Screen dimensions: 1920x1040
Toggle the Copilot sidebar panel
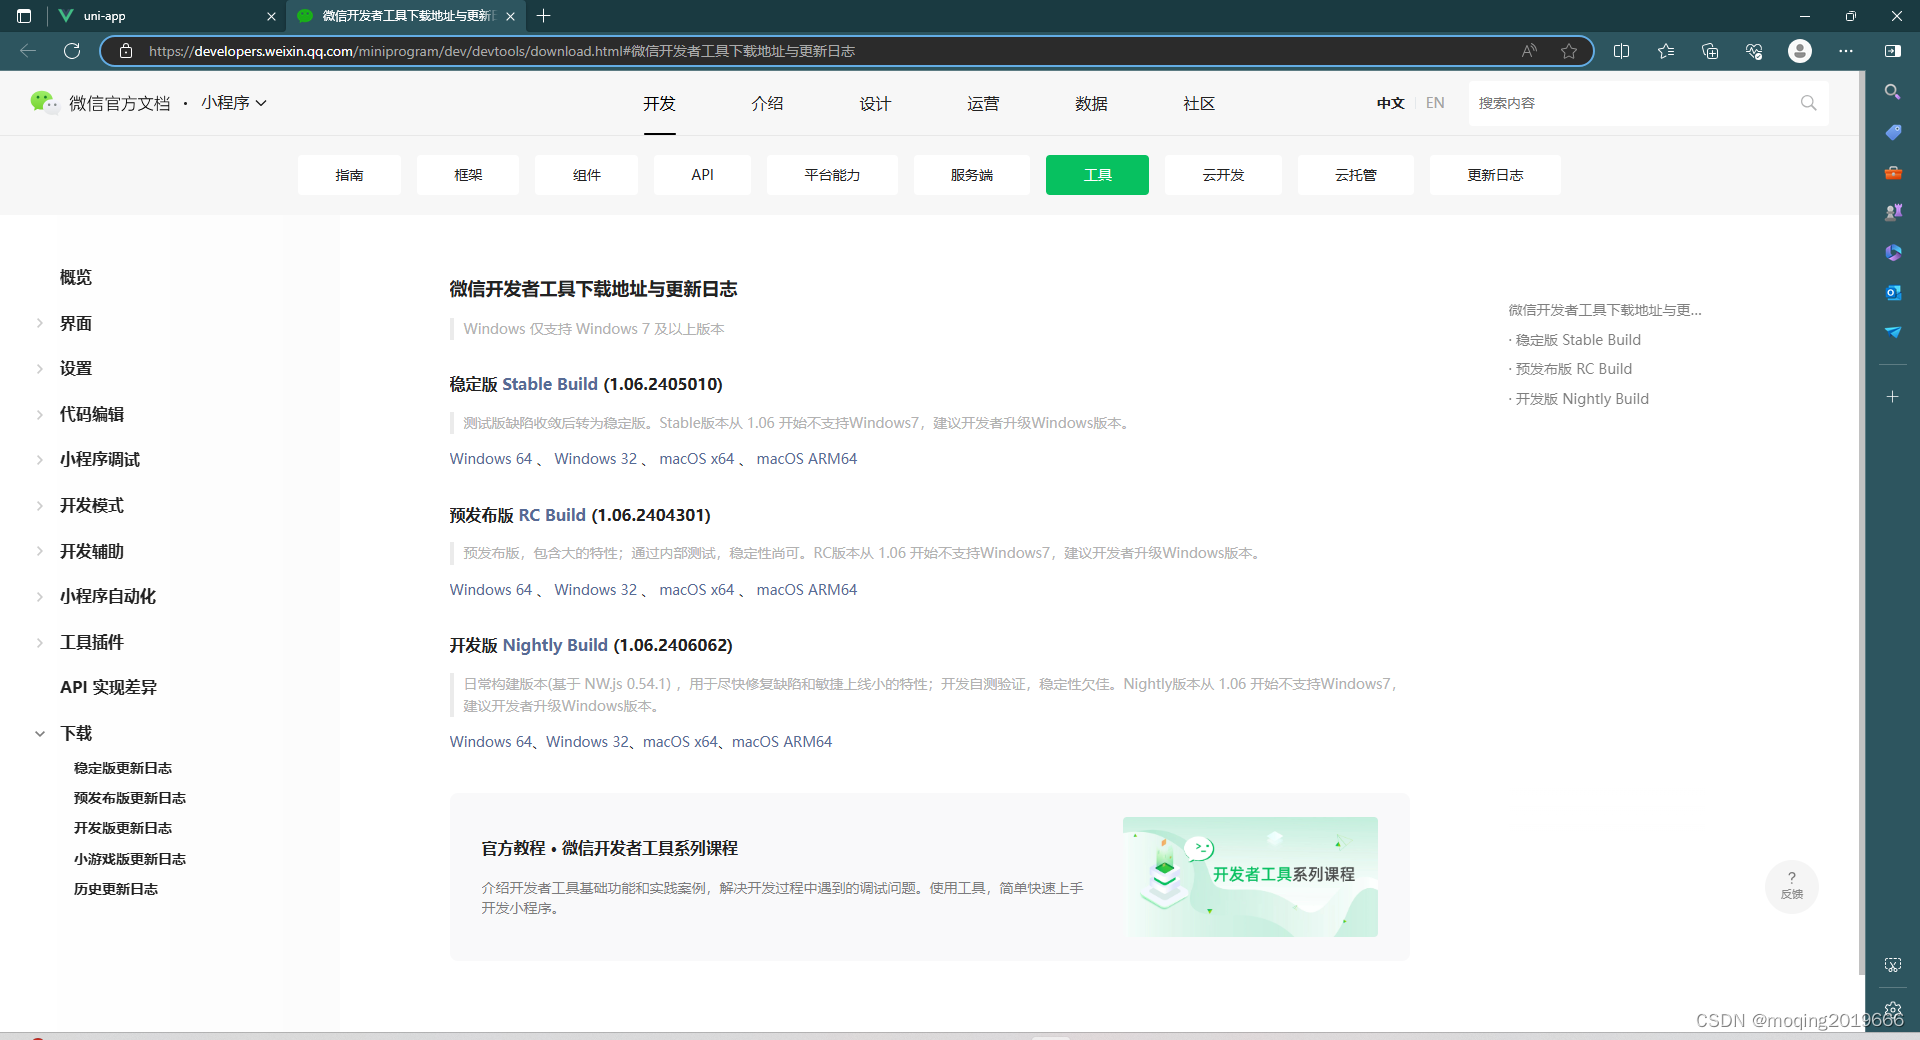pyautogui.click(x=1891, y=51)
